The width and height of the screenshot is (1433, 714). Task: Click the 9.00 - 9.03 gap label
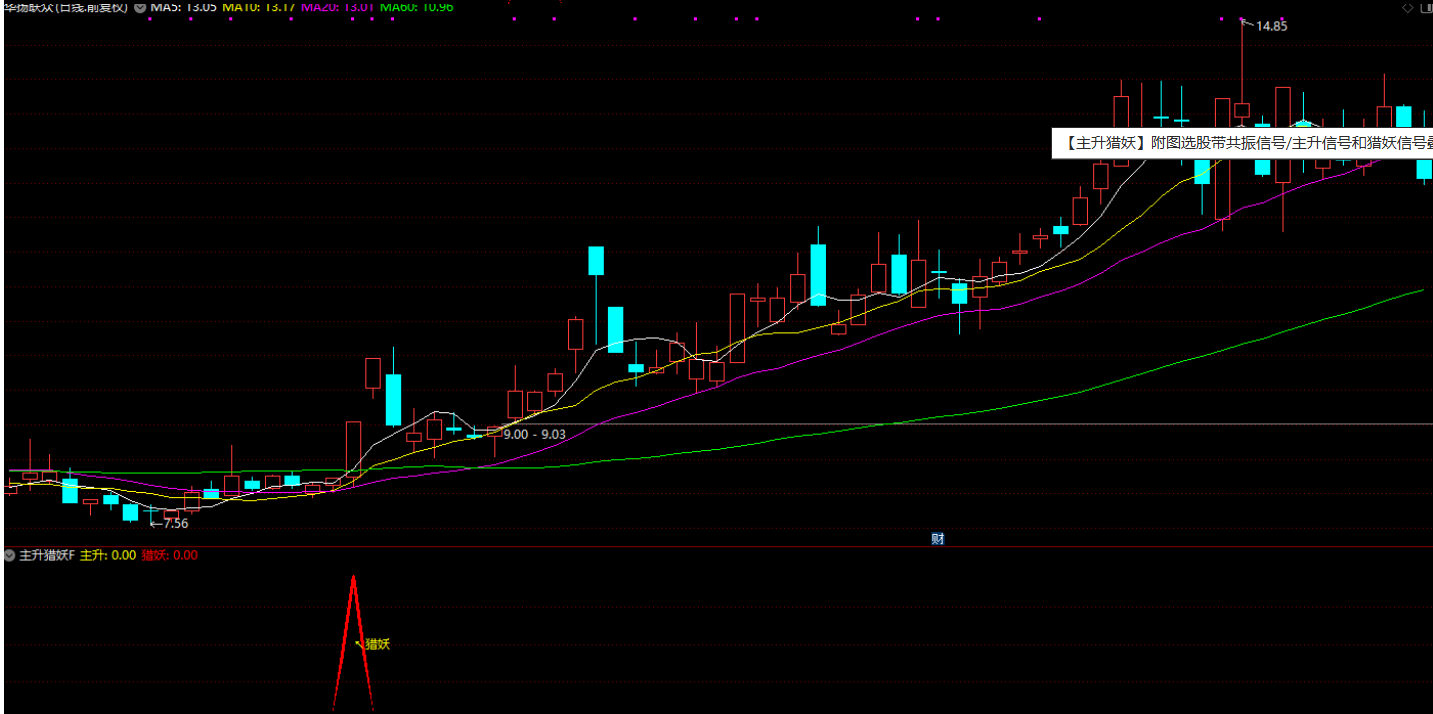pyautogui.click(x=534, y=434)
